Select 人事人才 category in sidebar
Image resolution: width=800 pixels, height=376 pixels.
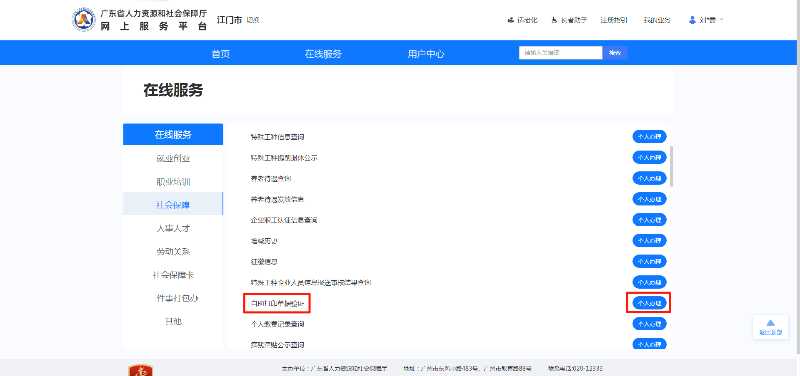click(173, 228)
